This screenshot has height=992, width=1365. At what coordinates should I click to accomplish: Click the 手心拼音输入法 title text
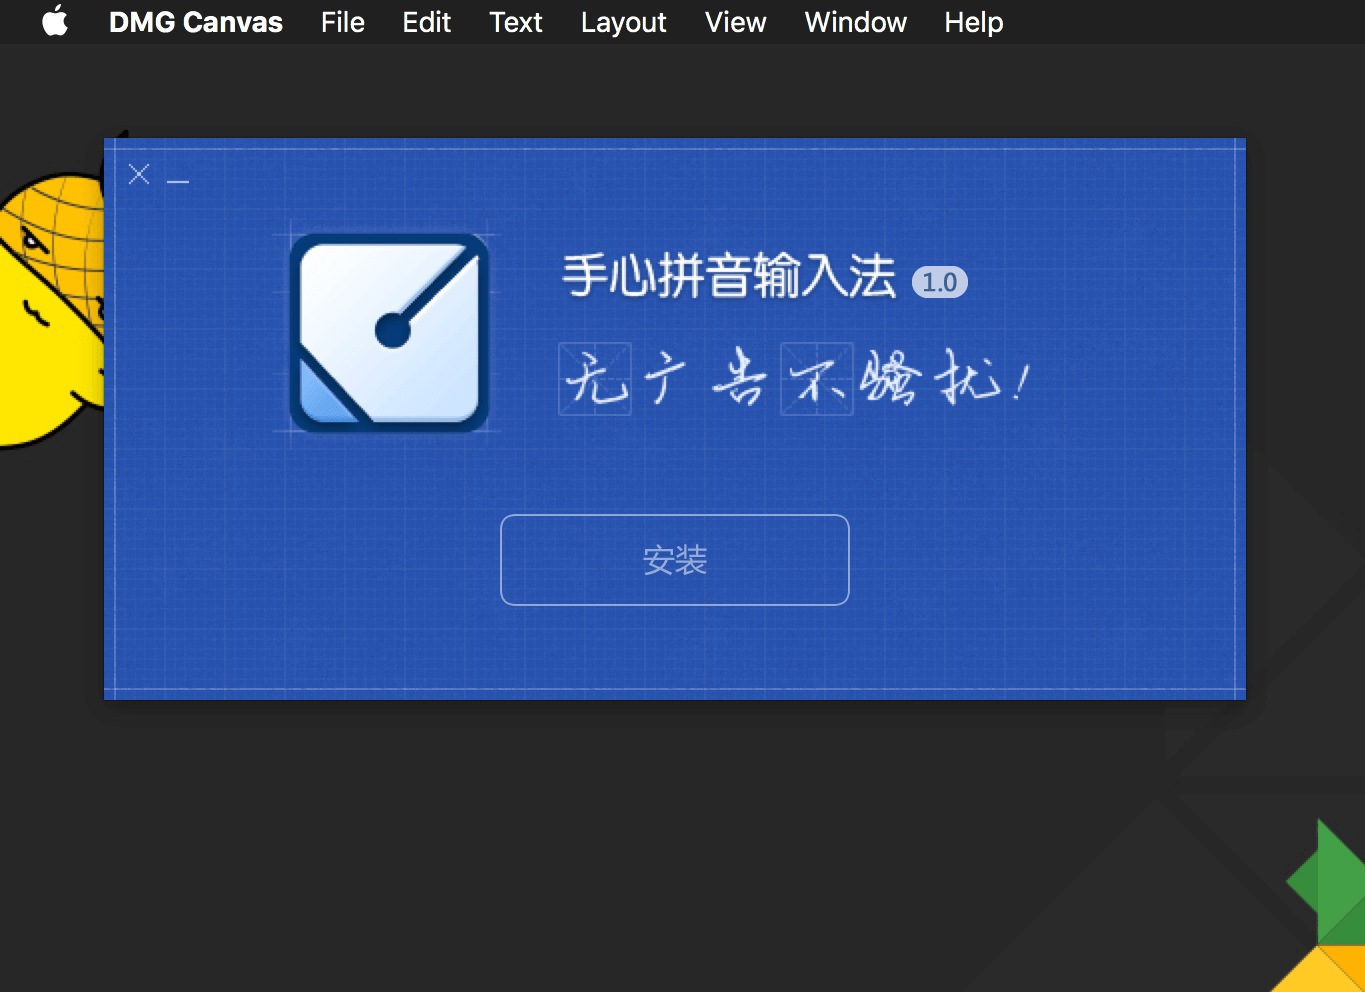pyautogui.click(x=729, y=276)
